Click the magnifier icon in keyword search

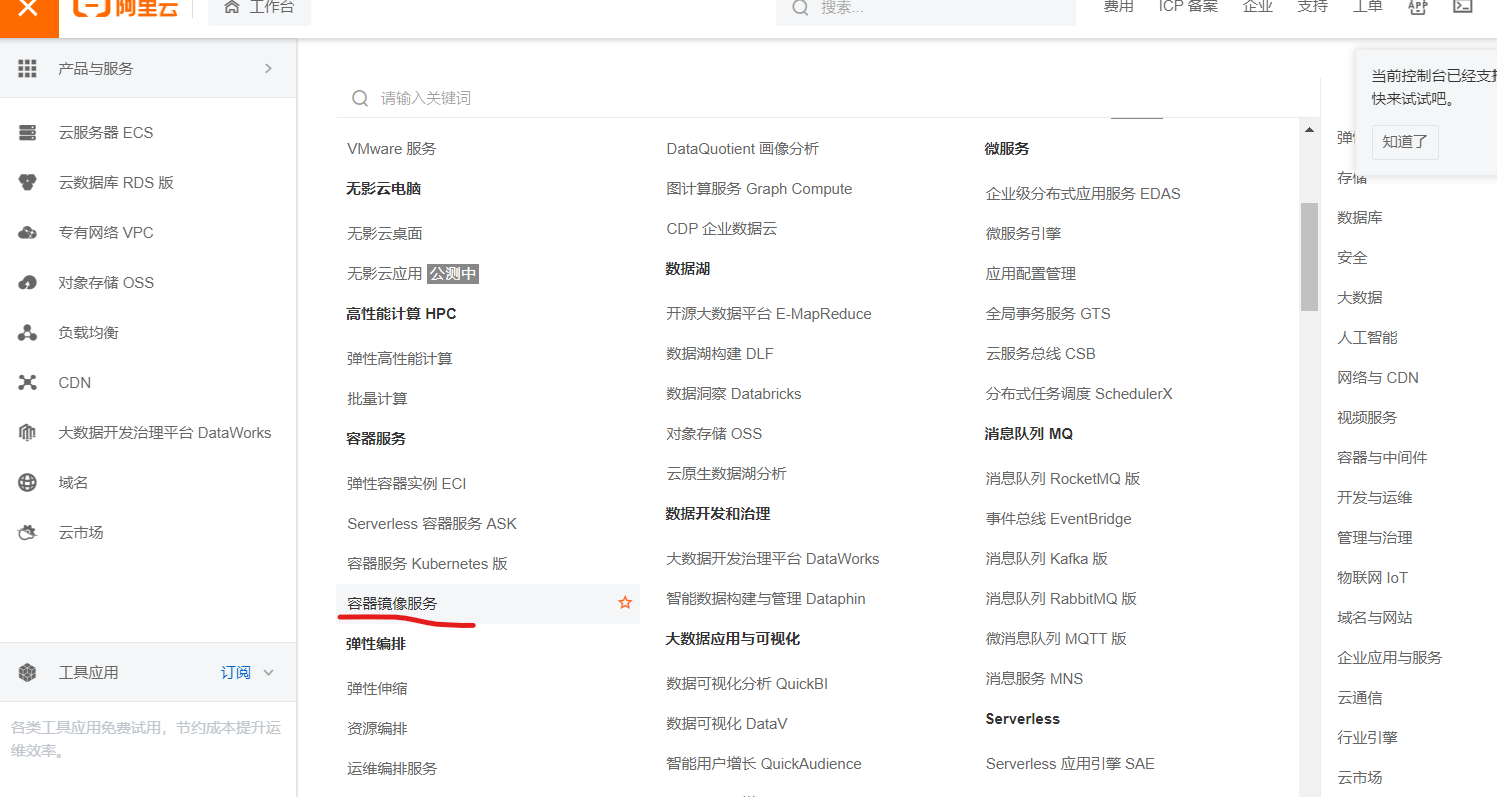pyautogui.click(x=360, y=98)
